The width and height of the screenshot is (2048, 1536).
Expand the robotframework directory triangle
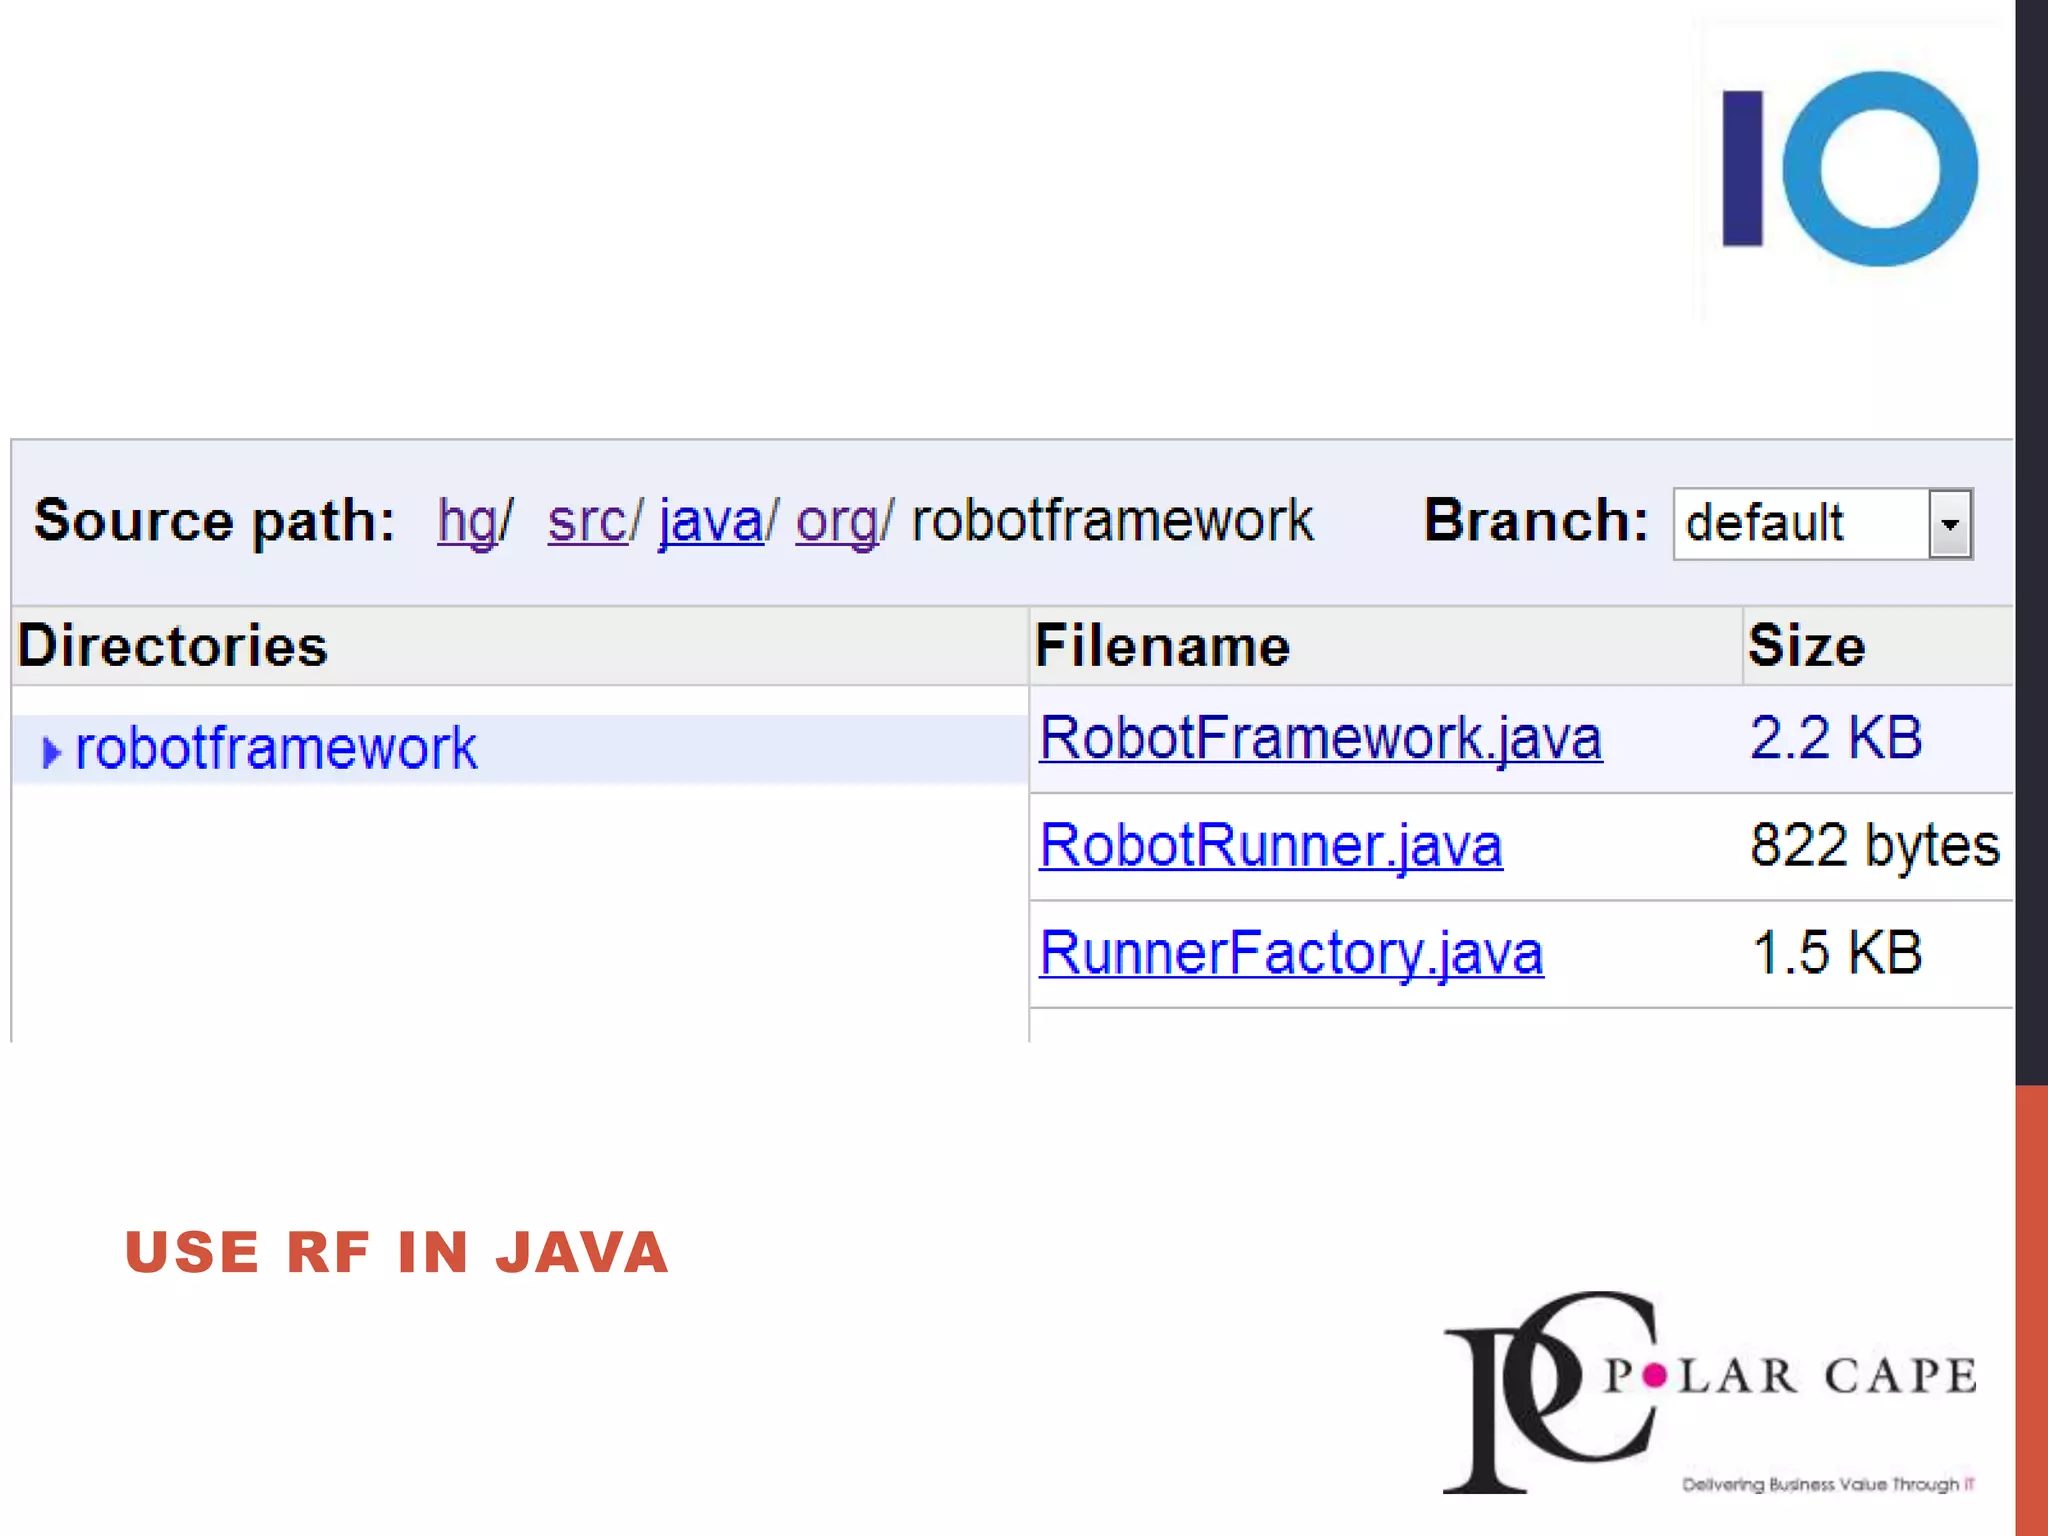point(51,751)
